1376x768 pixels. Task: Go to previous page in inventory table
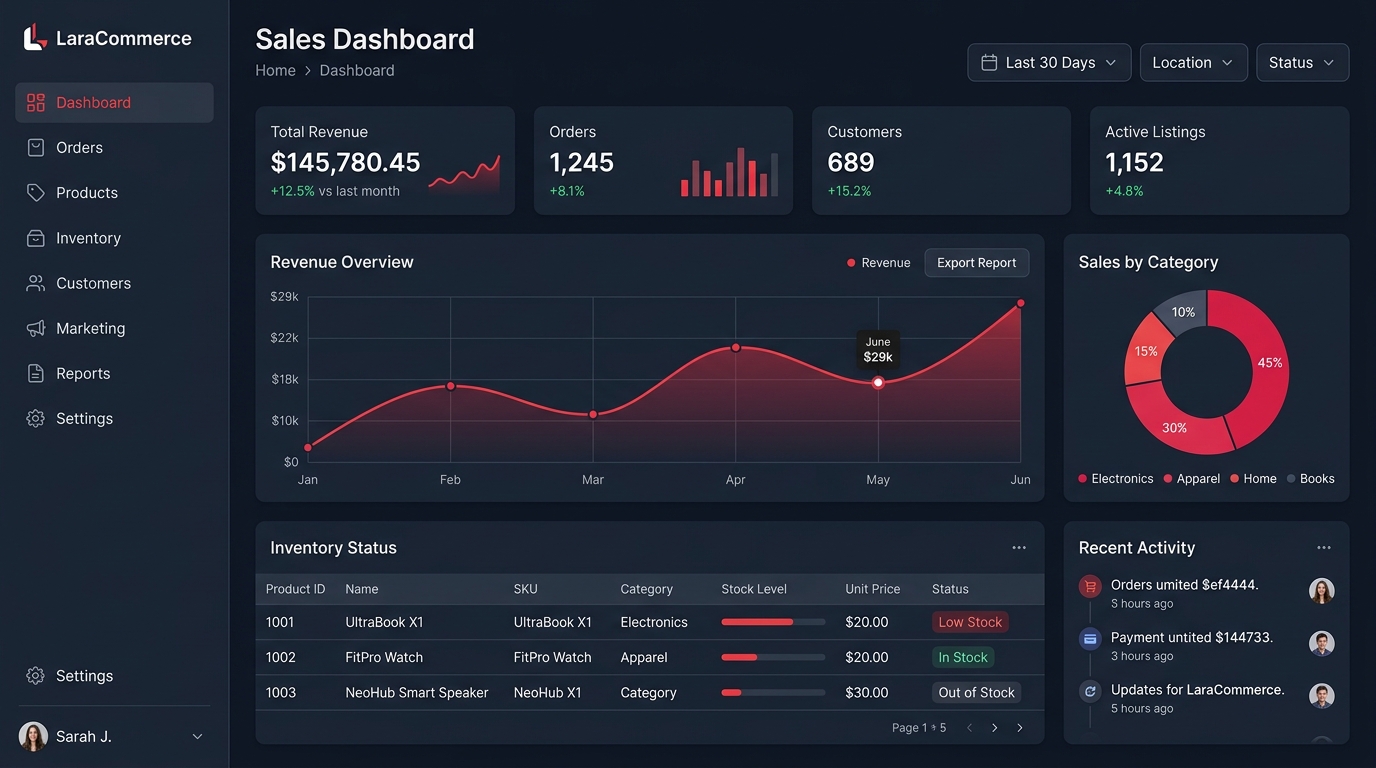(969, 728)
